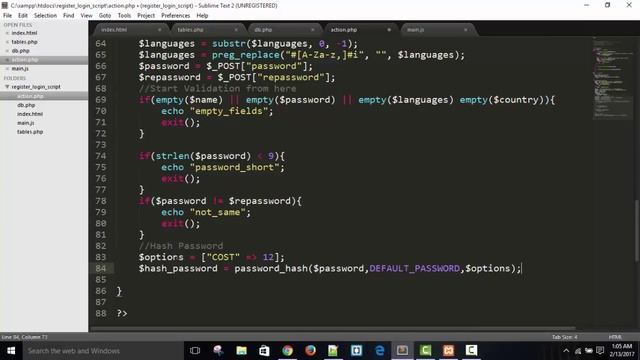Click the editor's vertical scrollbar
The image size is (640, 360).
(636, 231)
